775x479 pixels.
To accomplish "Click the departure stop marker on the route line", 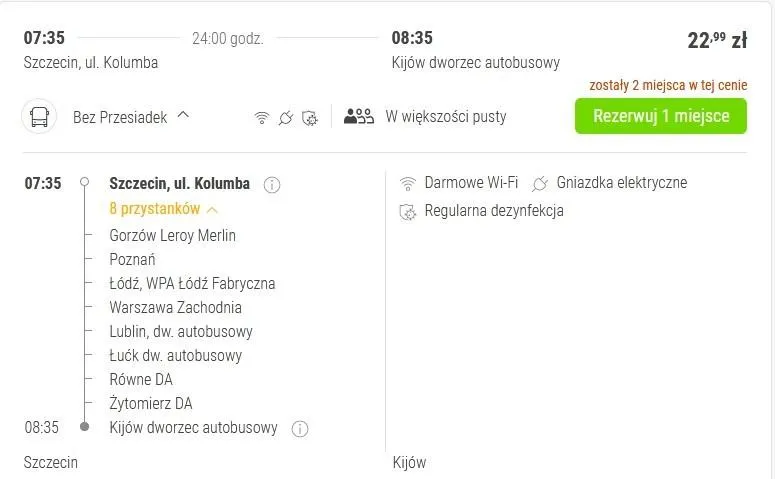I will click(85, 183).
